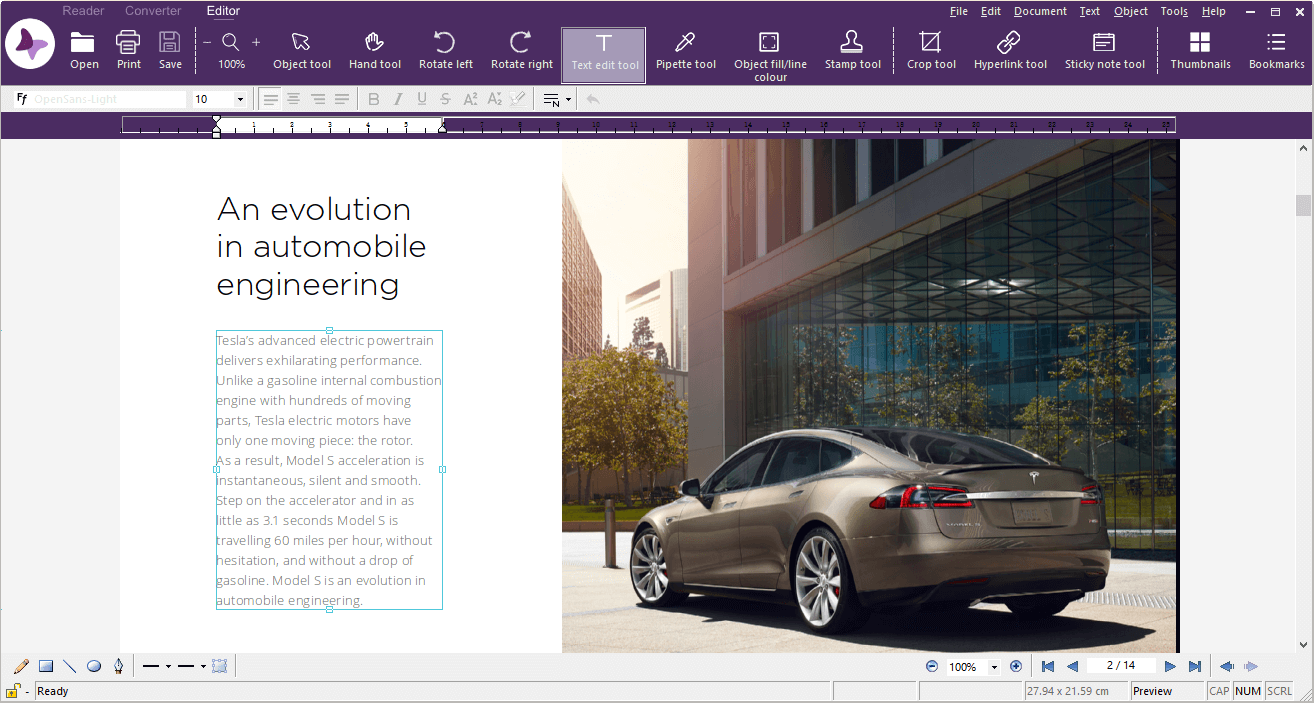Toggle subscript formatting
This screenshot has width=1314, height=703.
494,99
